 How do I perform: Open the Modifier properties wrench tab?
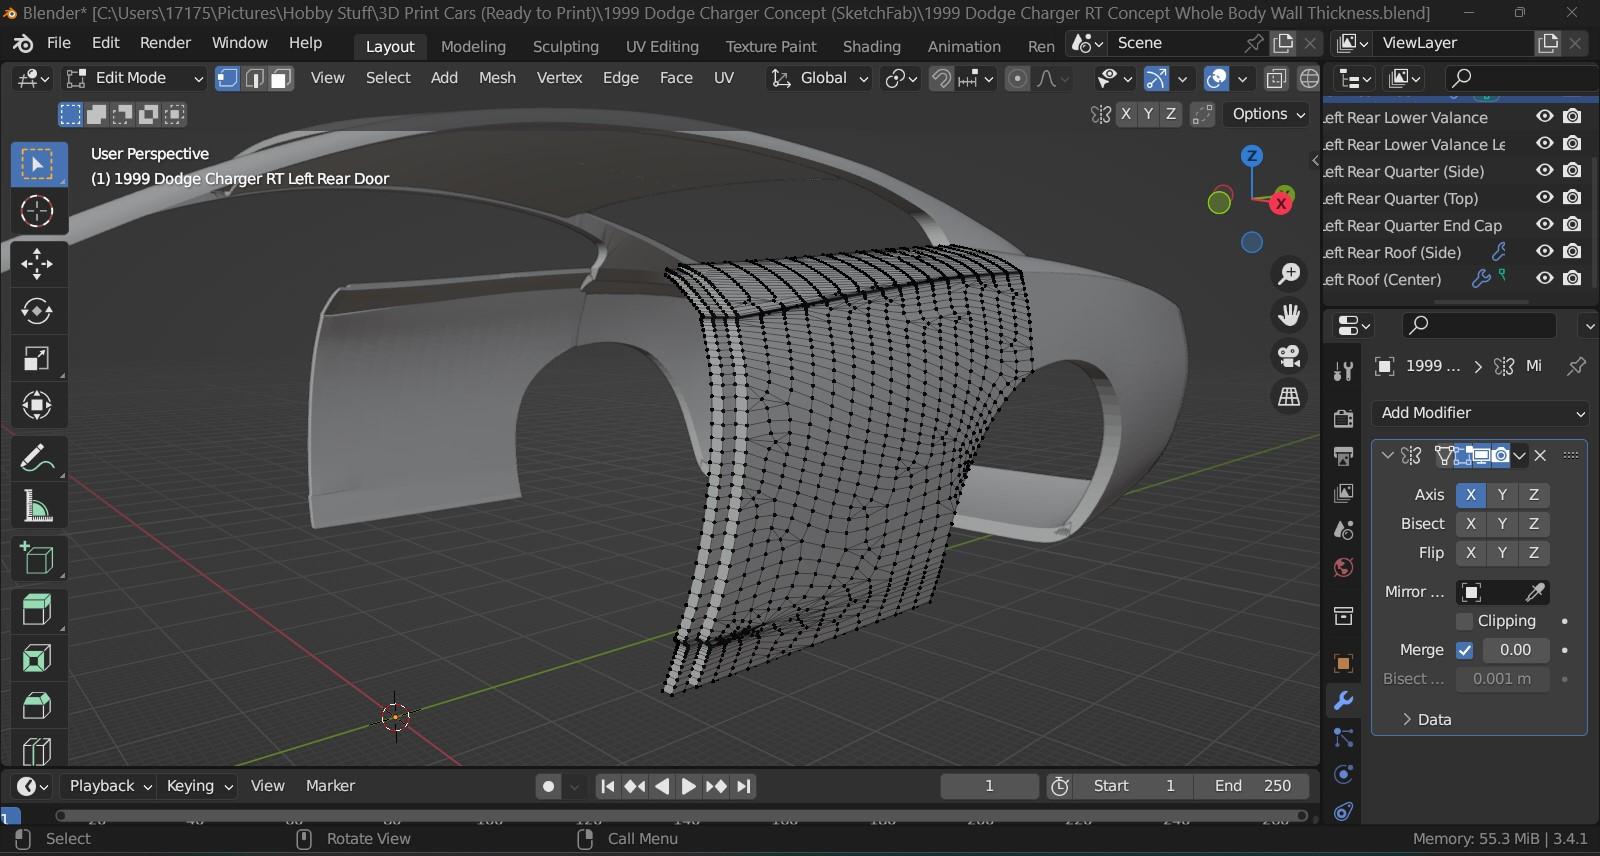[1344, 700]
